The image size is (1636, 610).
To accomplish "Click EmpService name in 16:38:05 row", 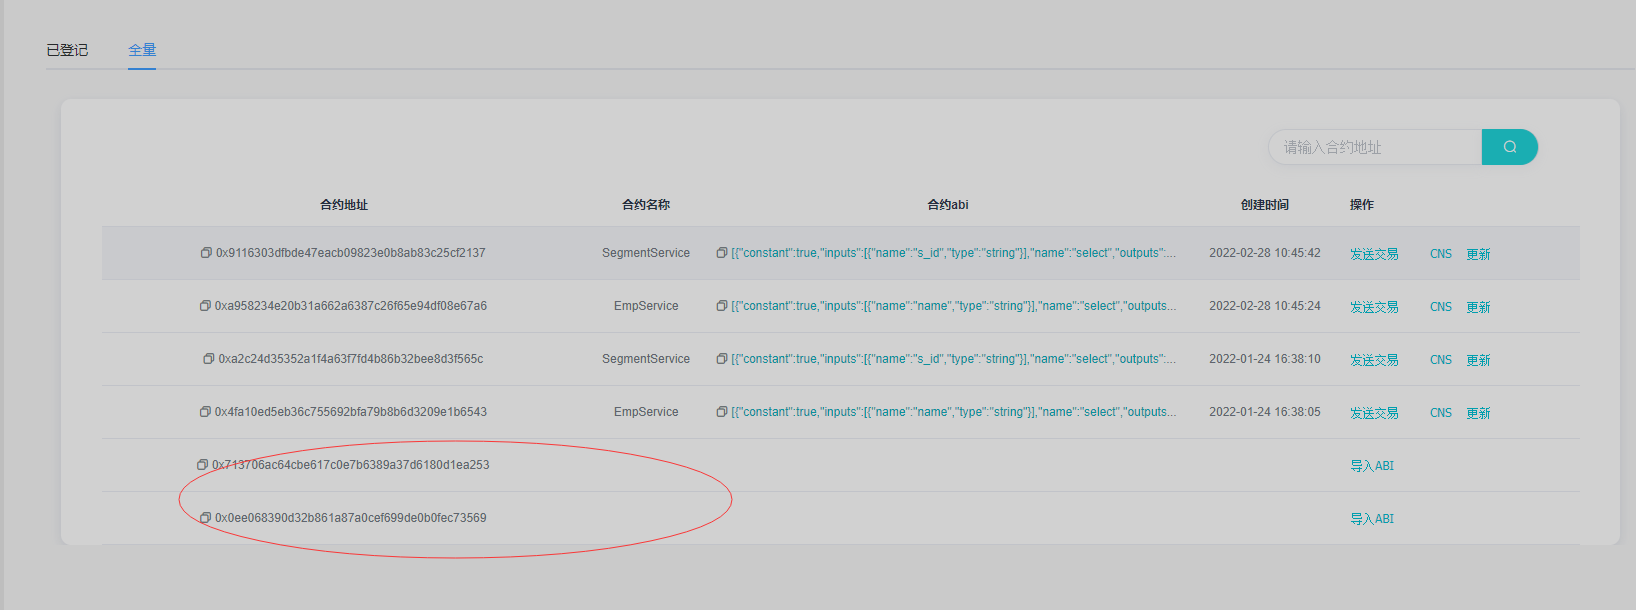I will 646,412.
